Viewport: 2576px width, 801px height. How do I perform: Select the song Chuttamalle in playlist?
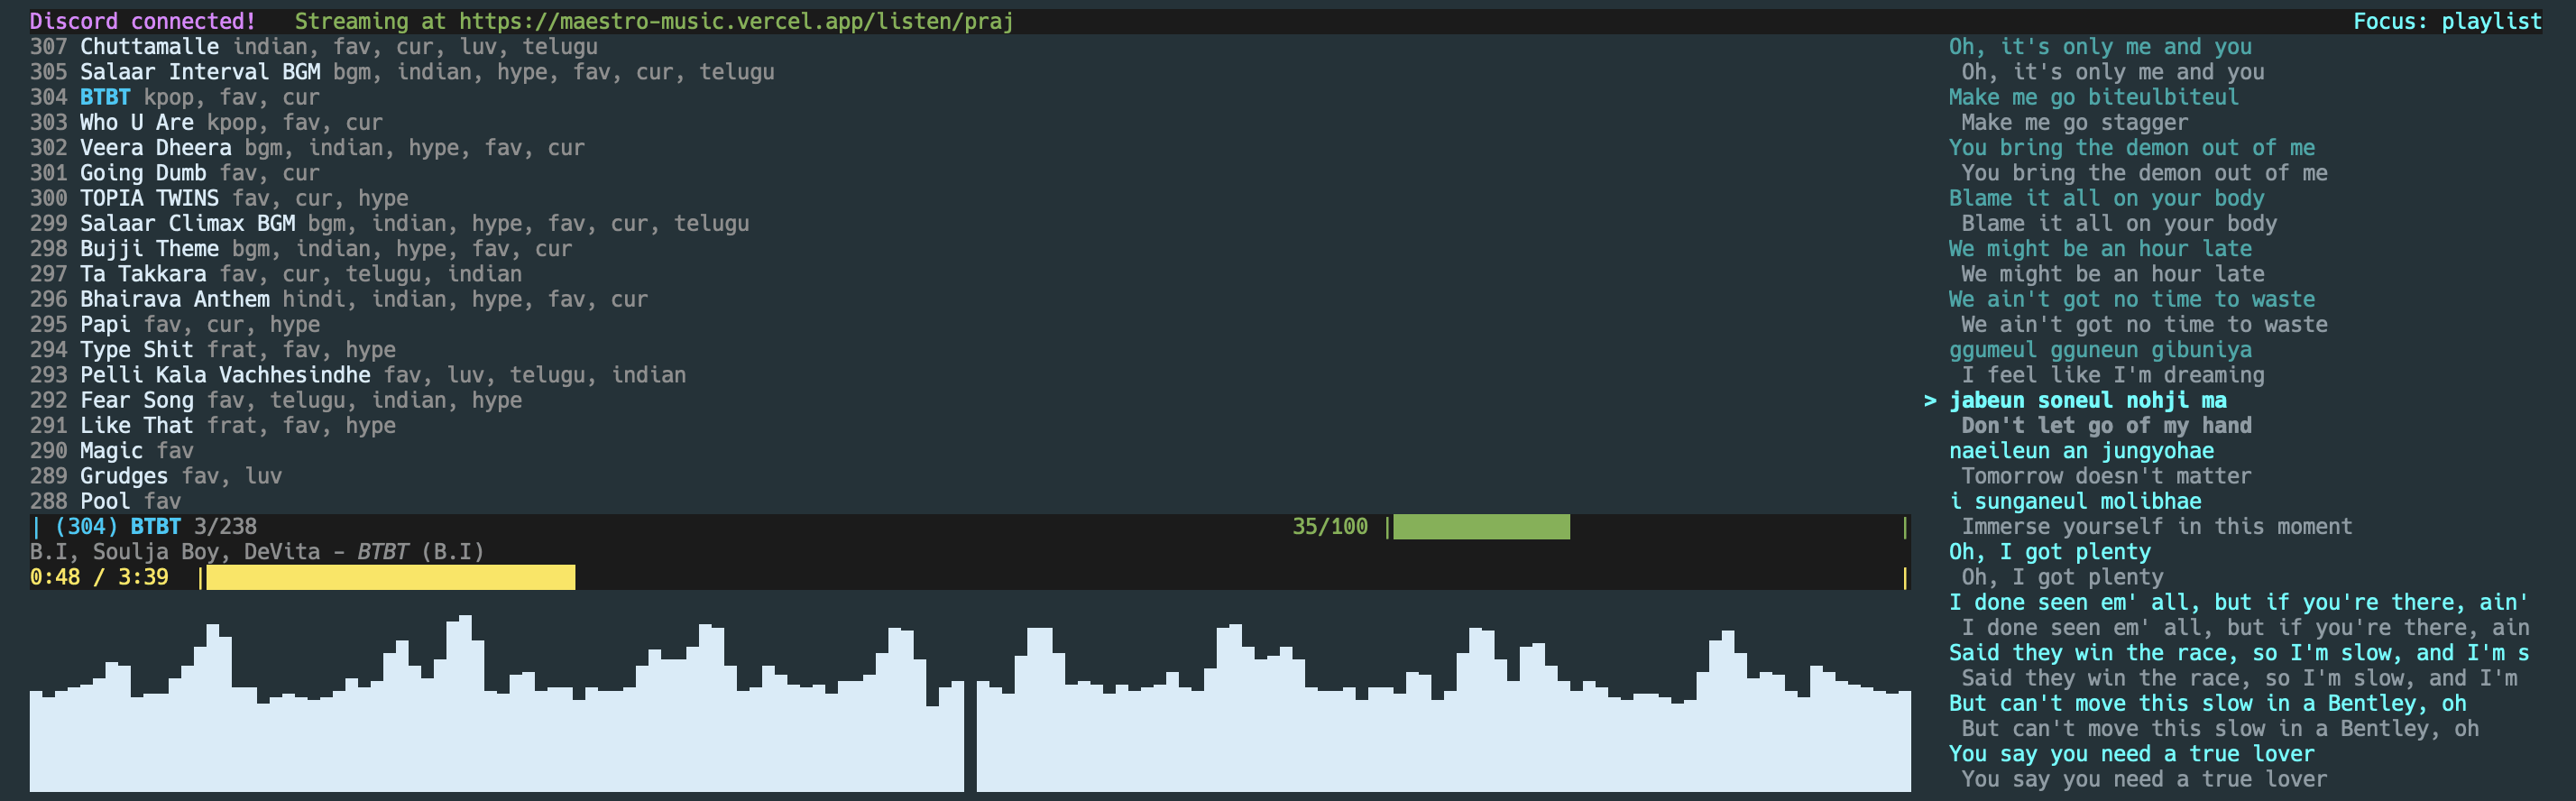149,47
